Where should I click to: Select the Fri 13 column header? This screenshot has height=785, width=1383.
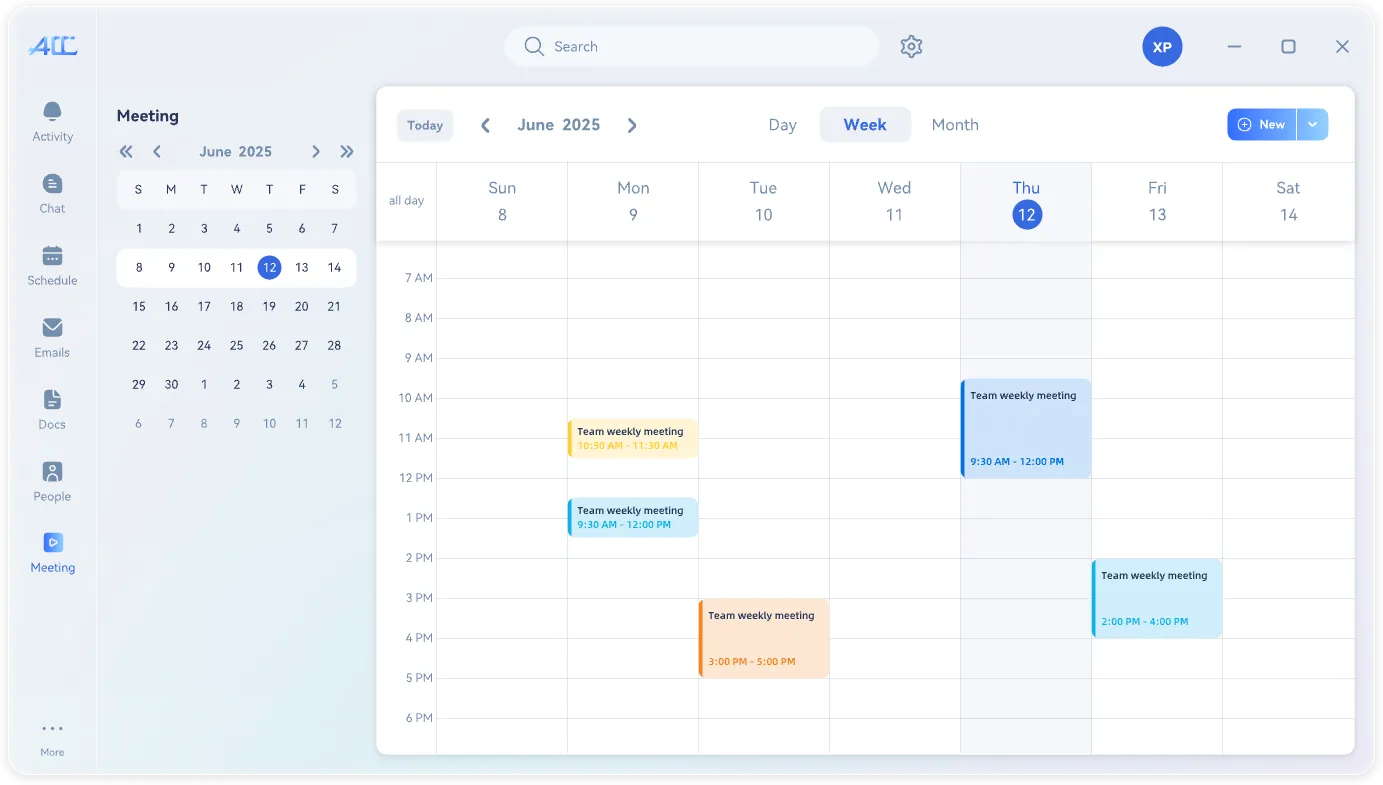point(1157,202)
